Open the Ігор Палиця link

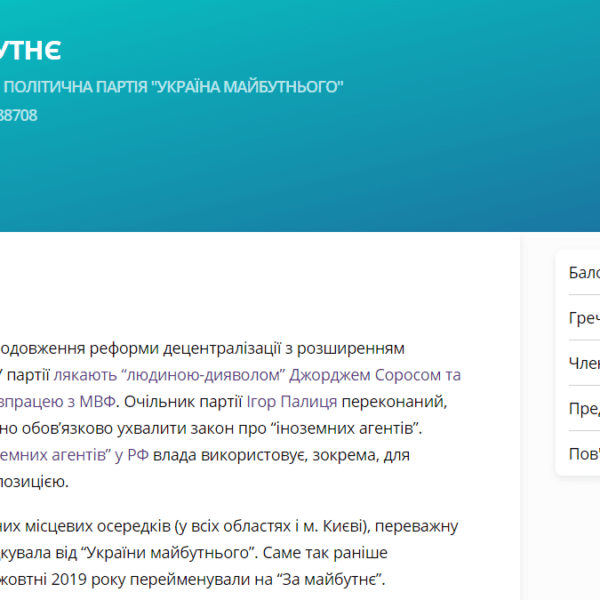(292, 402)
